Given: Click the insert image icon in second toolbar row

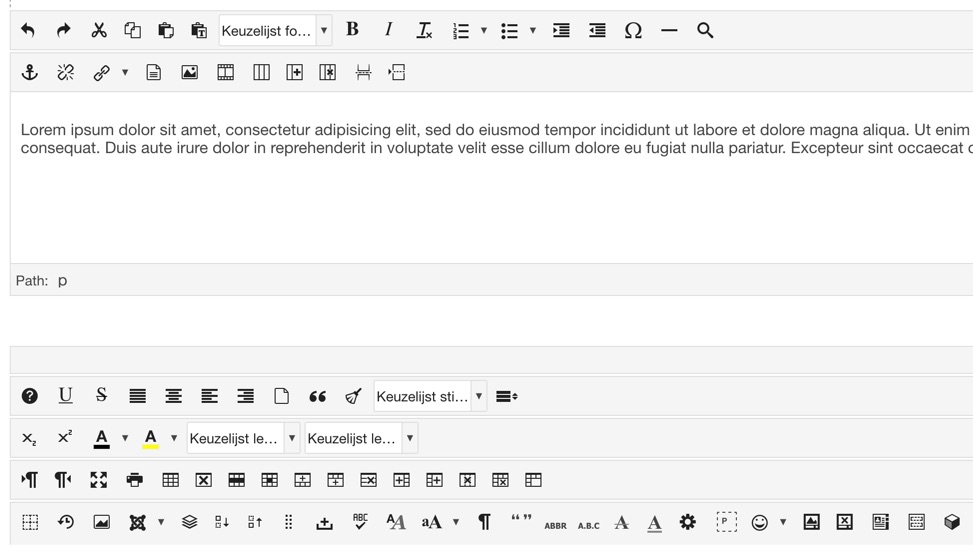Looking at the screenshot, I should (x=189, y=73).
